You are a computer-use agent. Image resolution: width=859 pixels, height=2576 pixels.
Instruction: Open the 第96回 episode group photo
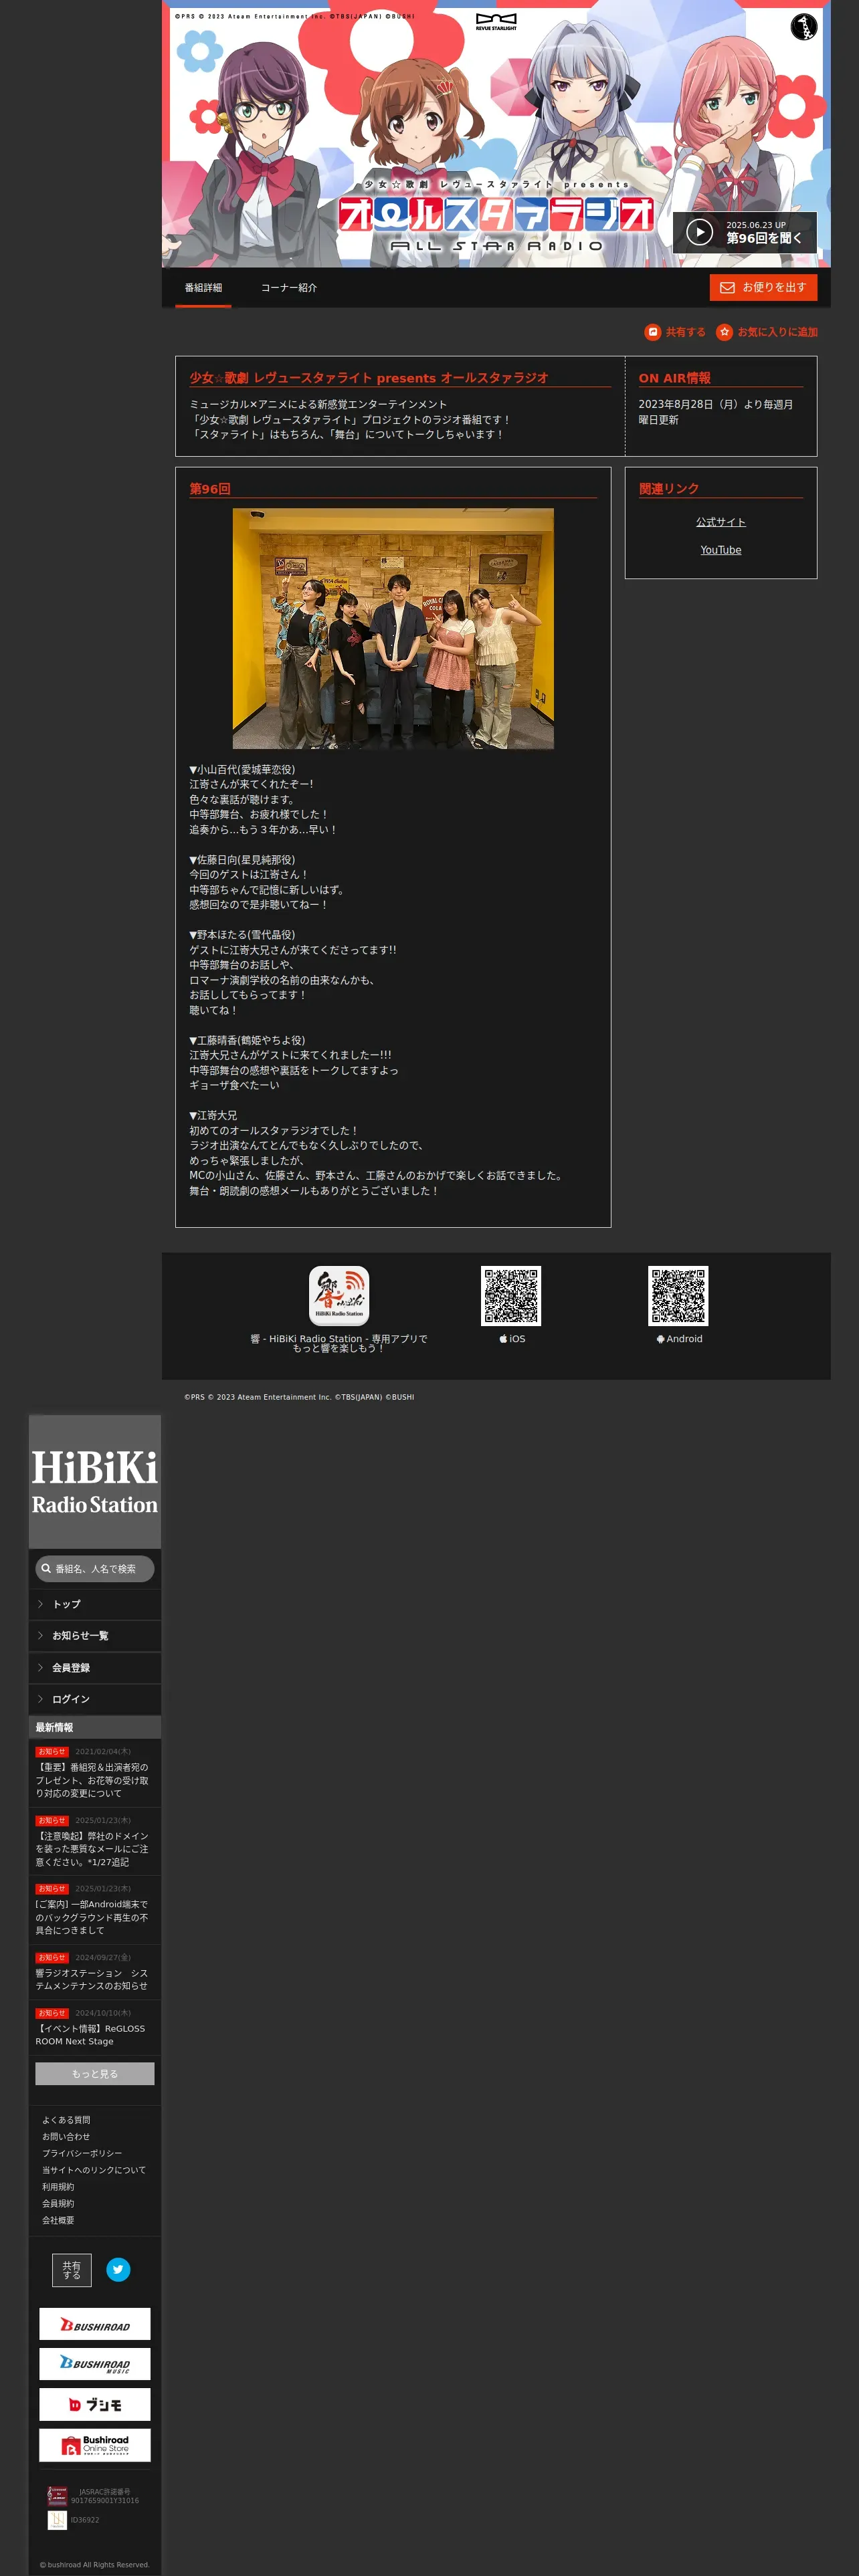[393, 629]
